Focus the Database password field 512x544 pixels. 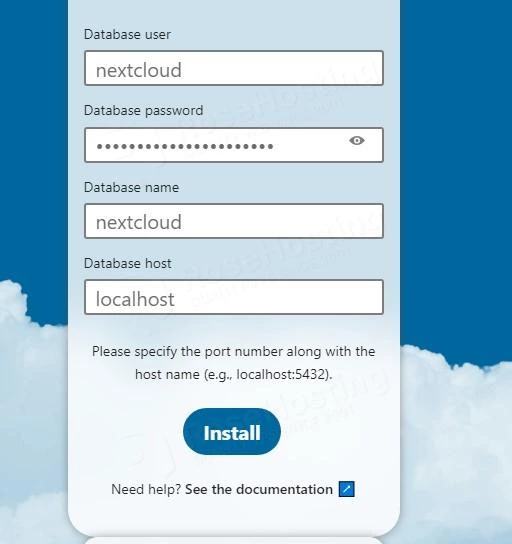pos(234,145)
